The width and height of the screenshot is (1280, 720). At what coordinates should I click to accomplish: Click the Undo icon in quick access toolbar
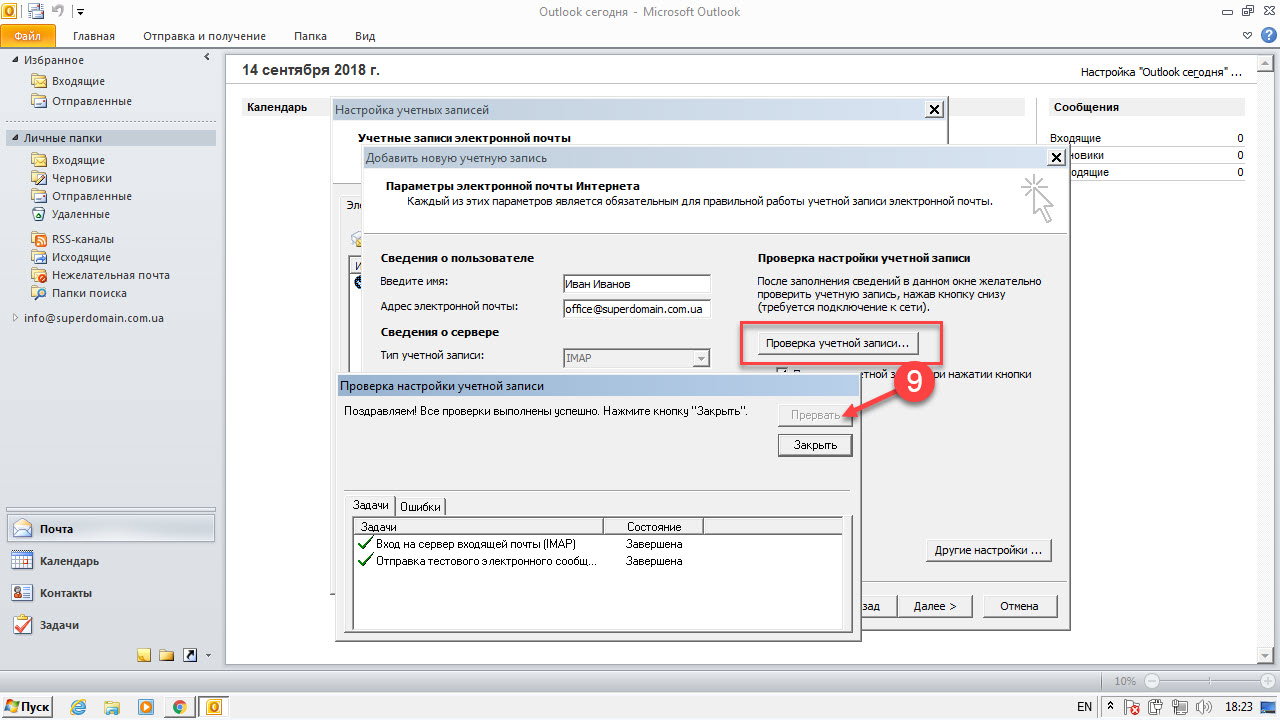point(58,11)
